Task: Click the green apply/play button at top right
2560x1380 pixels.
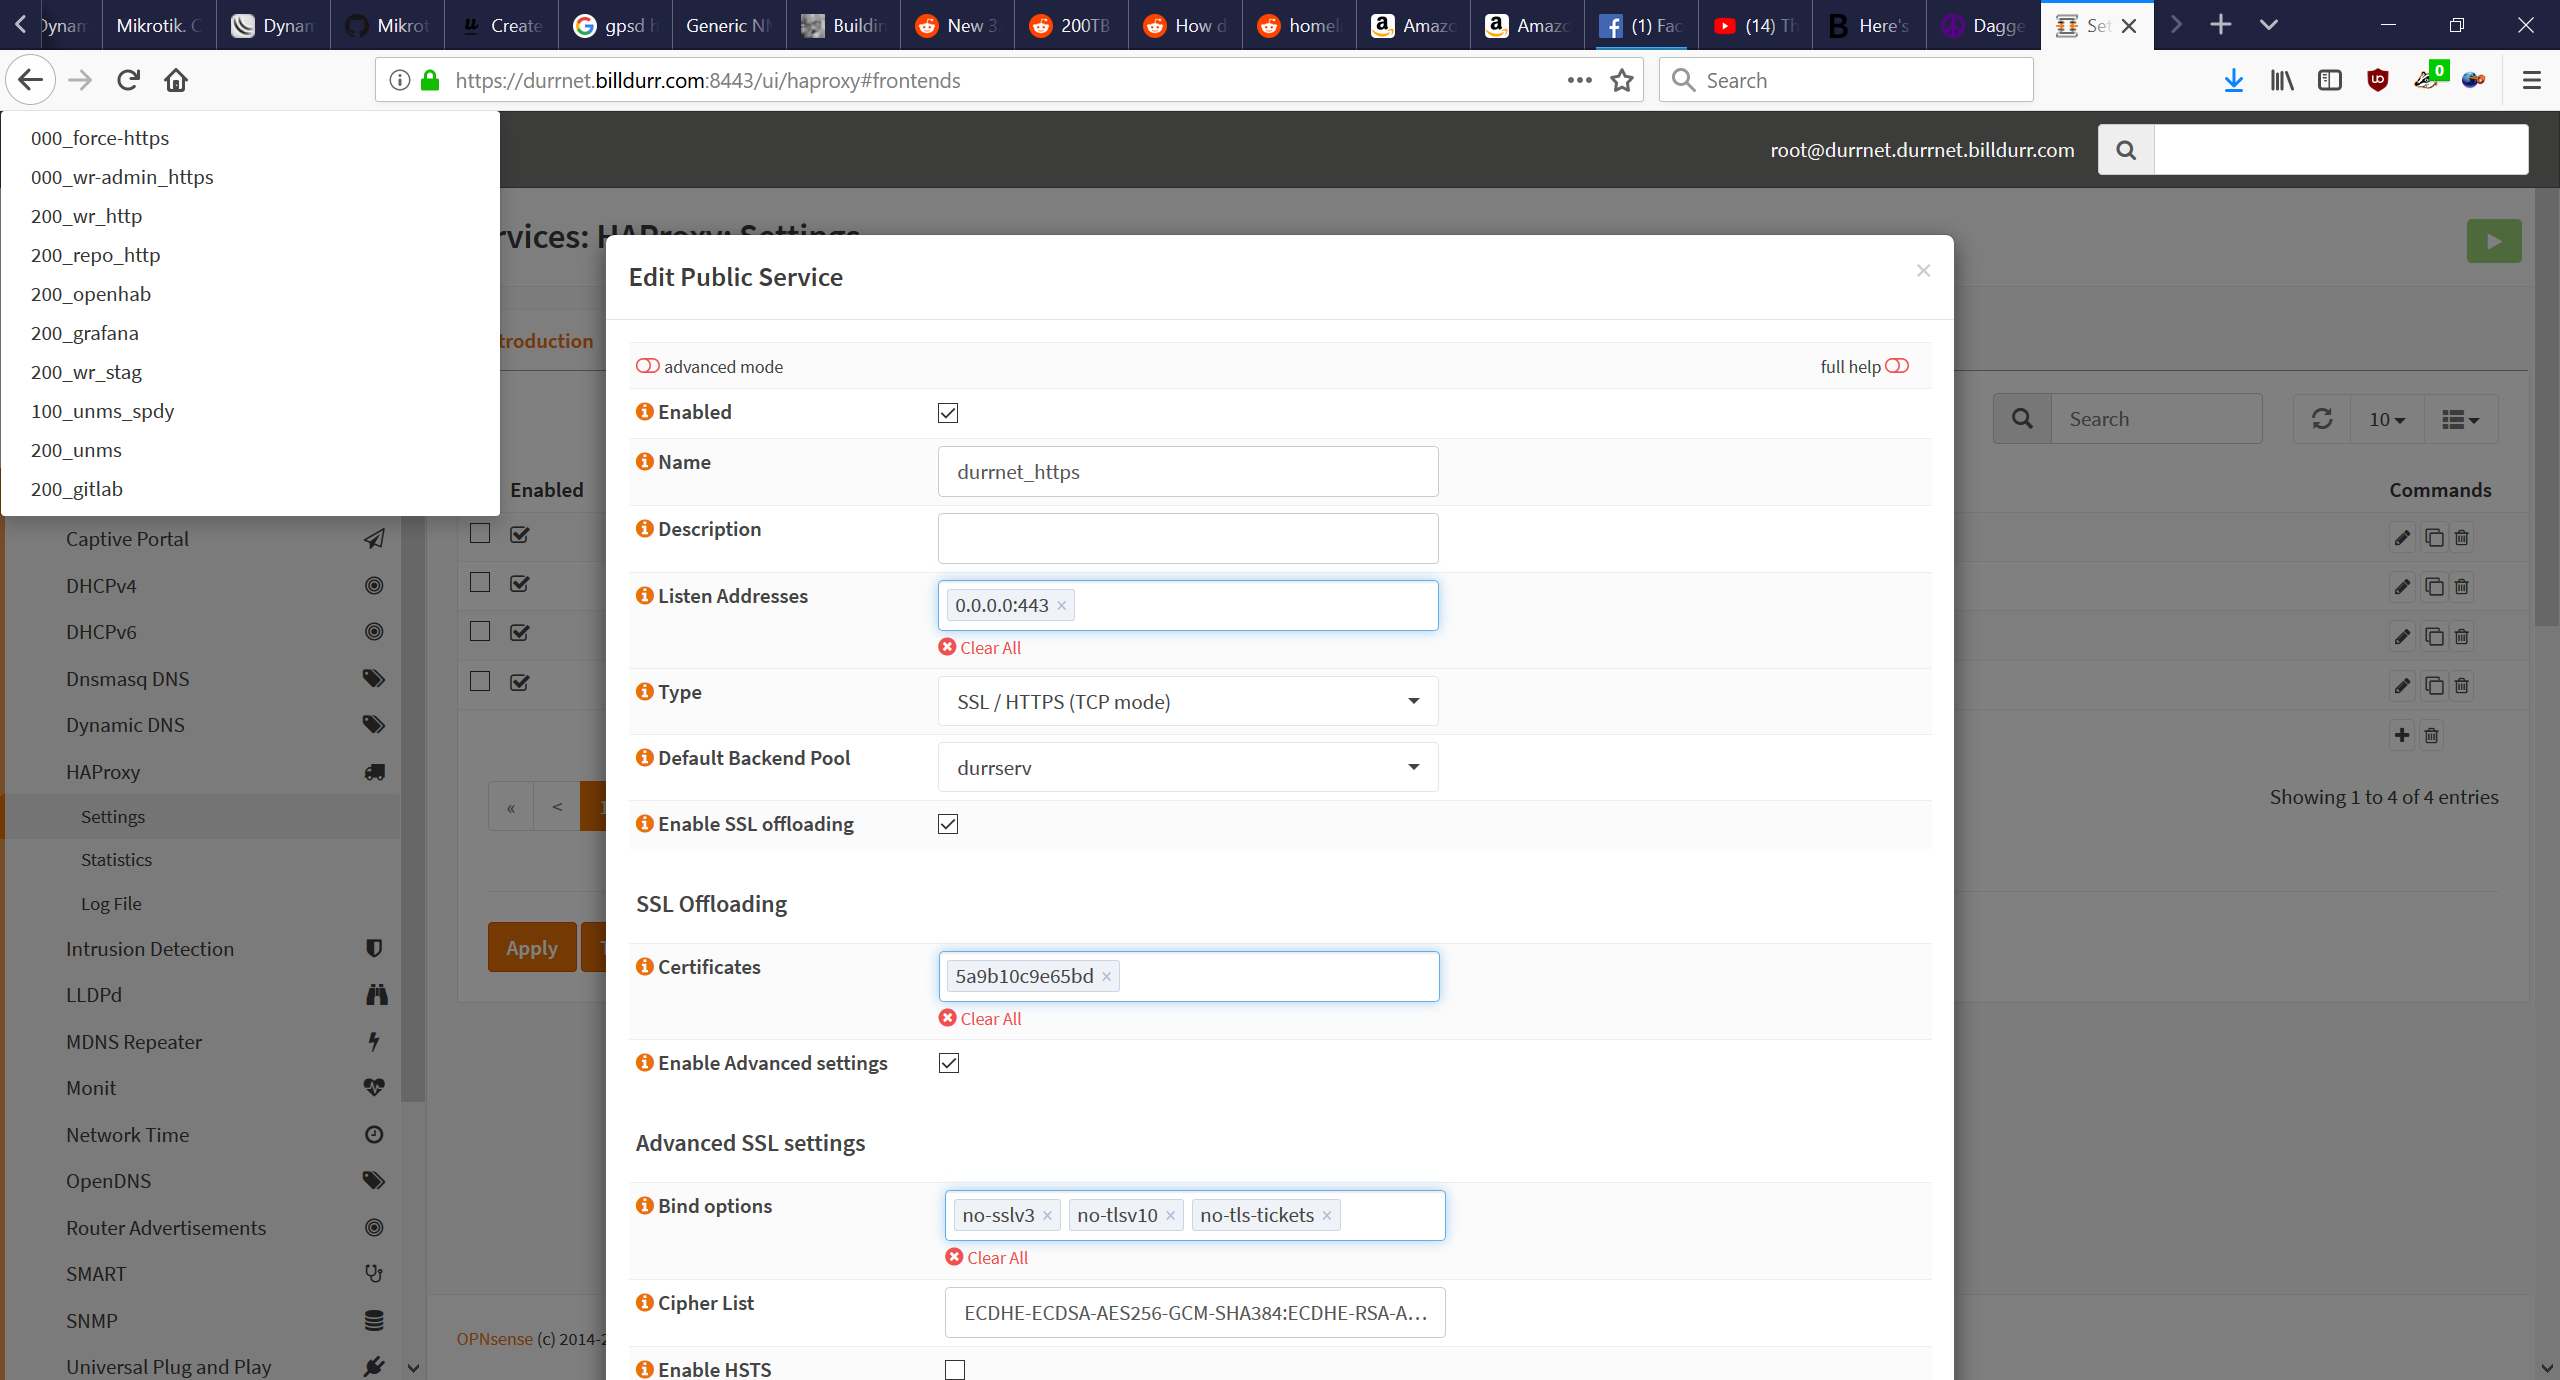Action: click(x=2494, y=240)
